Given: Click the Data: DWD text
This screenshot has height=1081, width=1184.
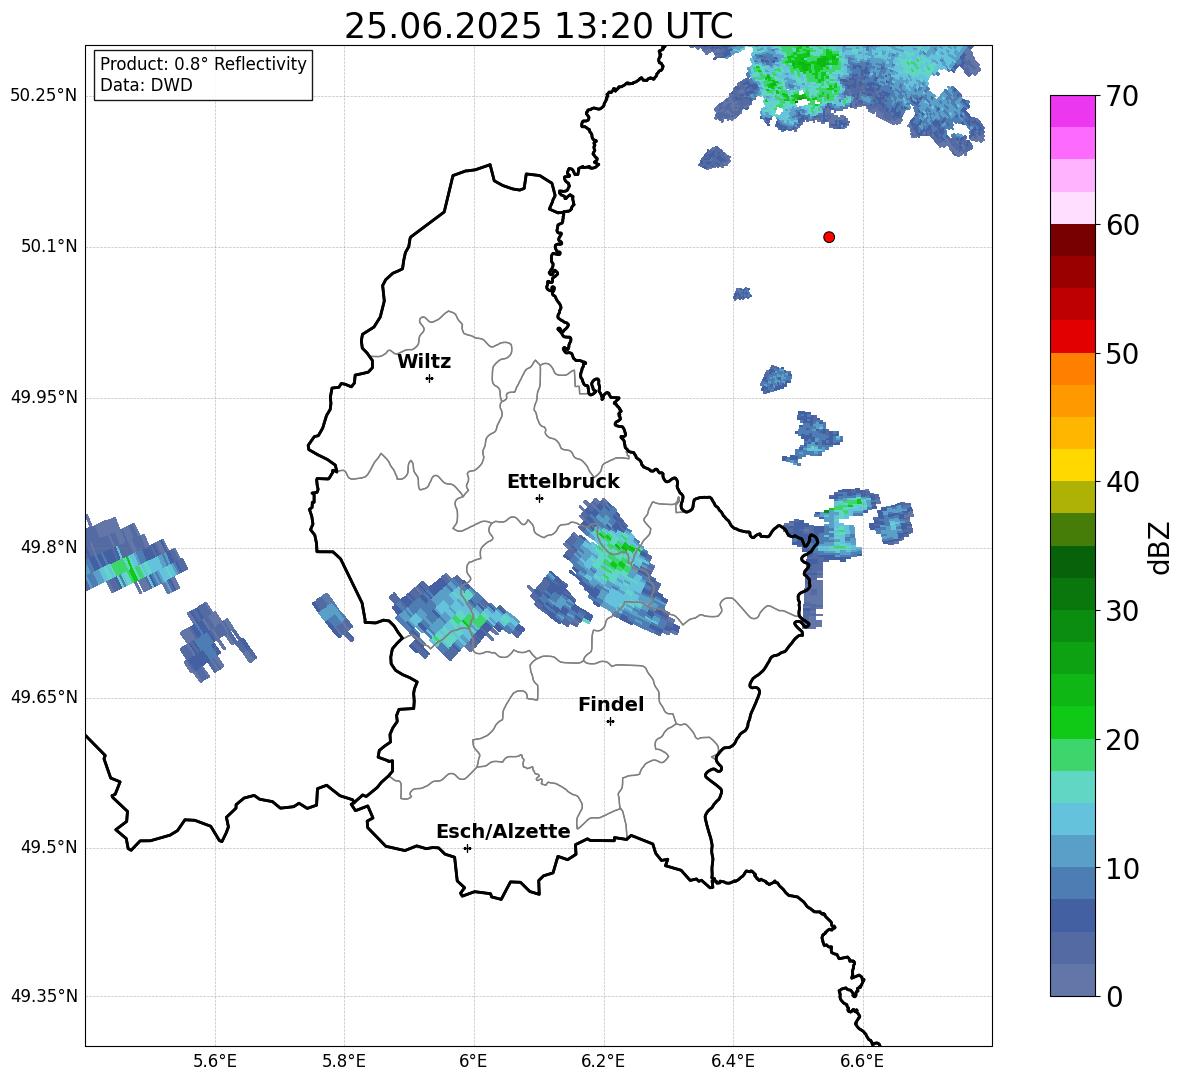Looking at the screenshot, I should [146, 85].
